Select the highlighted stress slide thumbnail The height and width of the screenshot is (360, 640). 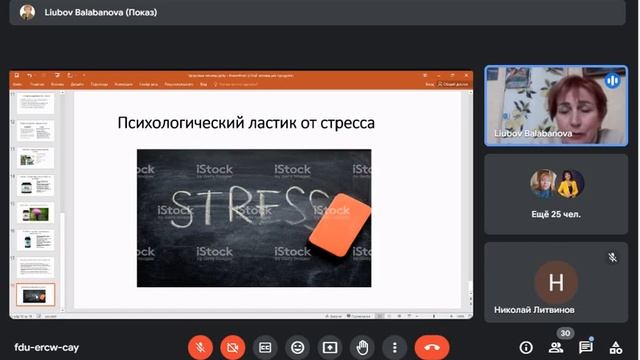(36, 295)
